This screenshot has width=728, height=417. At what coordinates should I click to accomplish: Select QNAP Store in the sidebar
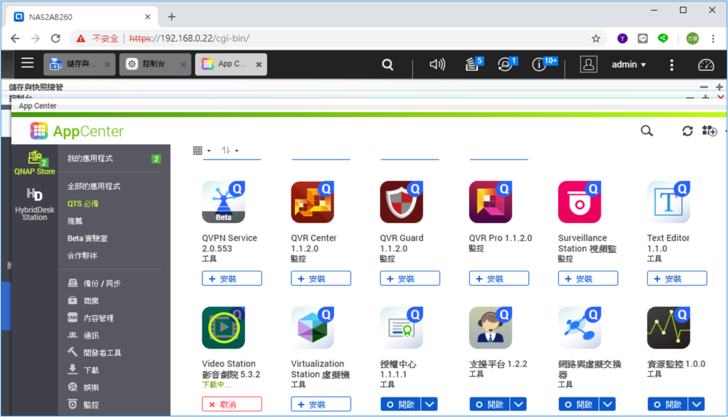point(34,163)
